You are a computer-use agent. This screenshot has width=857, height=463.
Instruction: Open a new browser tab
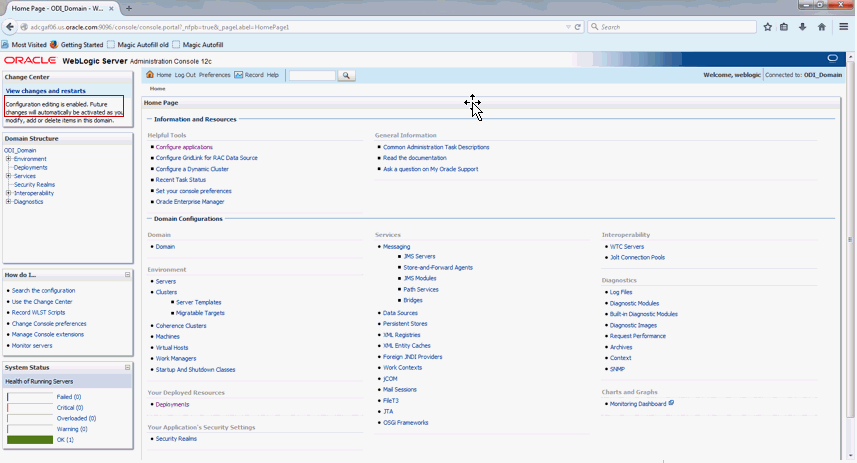129,8
